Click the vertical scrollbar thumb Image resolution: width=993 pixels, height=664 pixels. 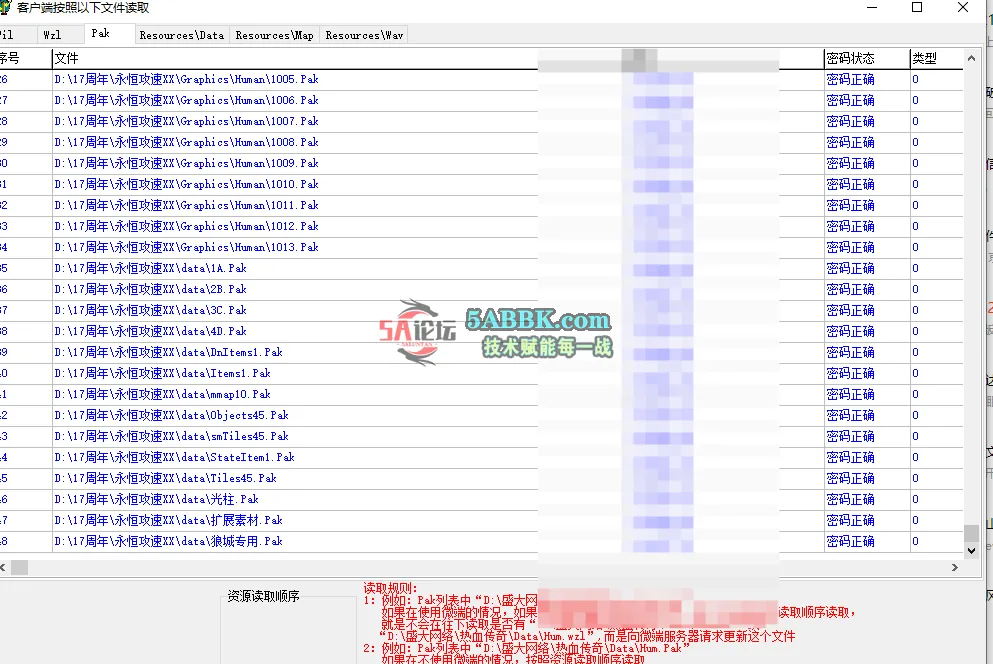coord(971,533)
